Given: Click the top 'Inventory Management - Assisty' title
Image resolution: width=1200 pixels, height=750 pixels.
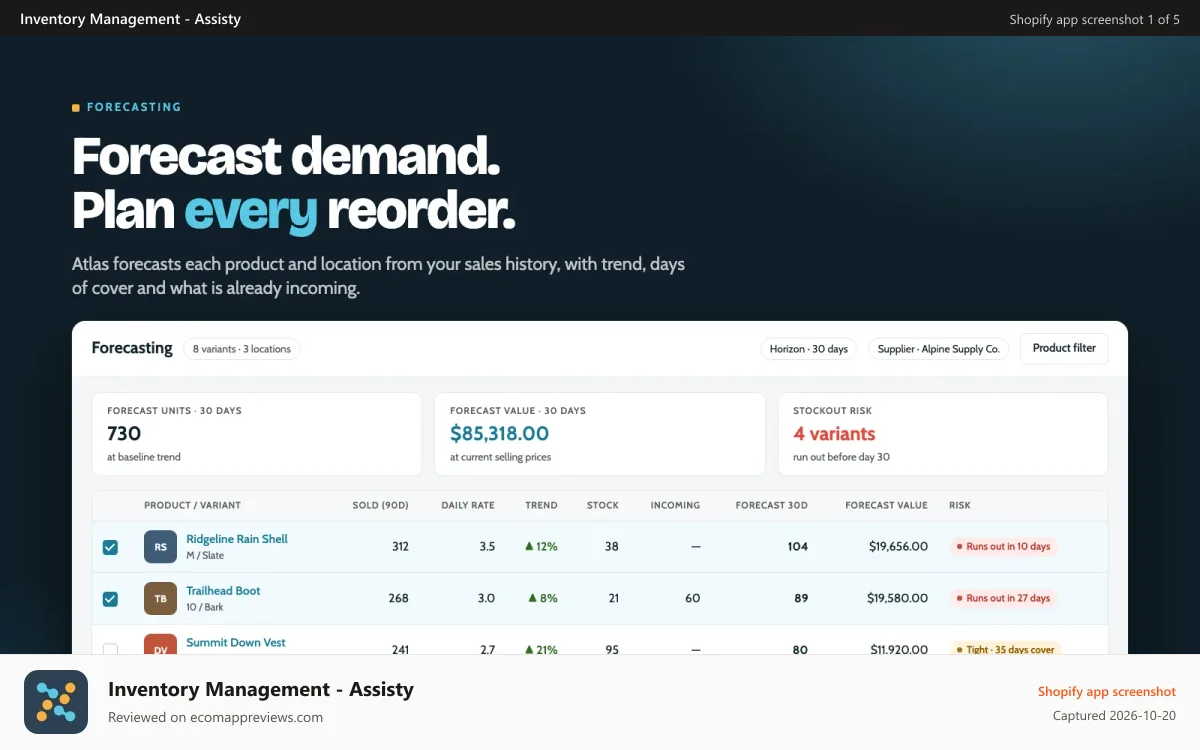Looking at the screenshot, I should (130, 19).
